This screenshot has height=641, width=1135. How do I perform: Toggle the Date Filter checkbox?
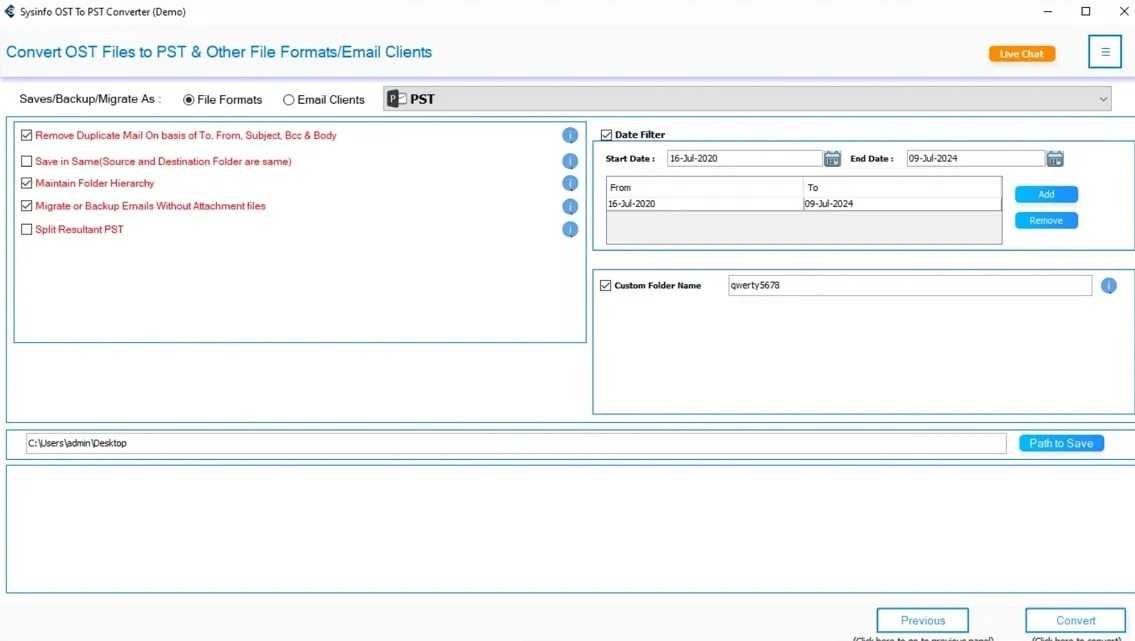(607, 135)
